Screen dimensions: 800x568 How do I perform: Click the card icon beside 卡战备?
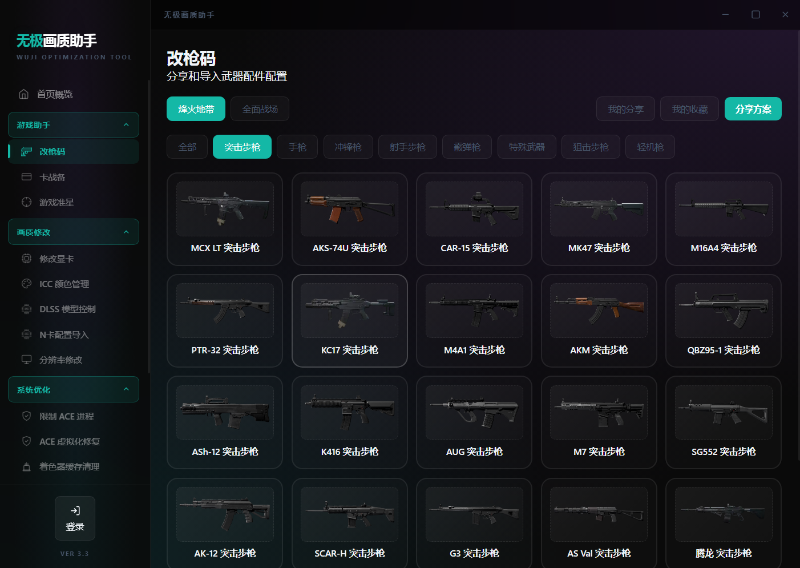point(27,177)
